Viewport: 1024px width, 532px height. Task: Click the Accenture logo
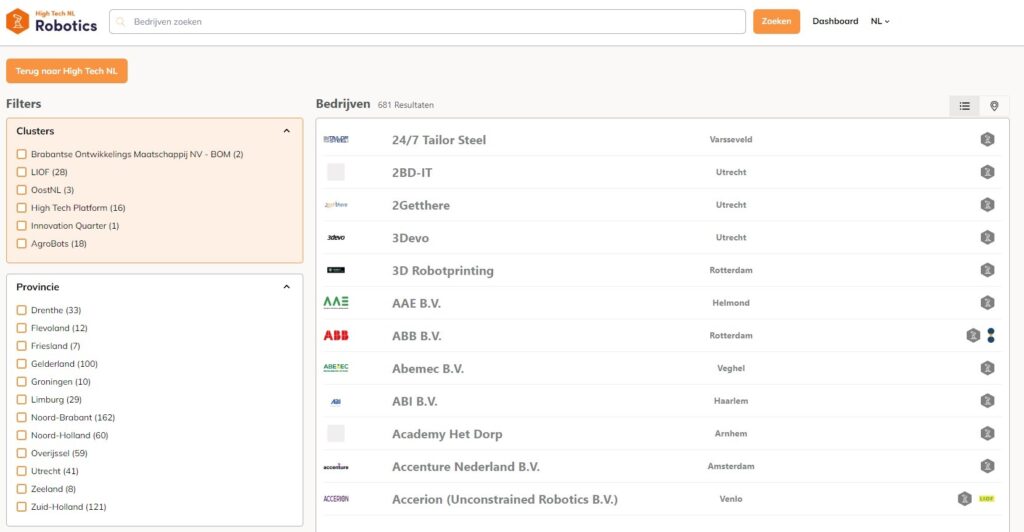[336, 466]
